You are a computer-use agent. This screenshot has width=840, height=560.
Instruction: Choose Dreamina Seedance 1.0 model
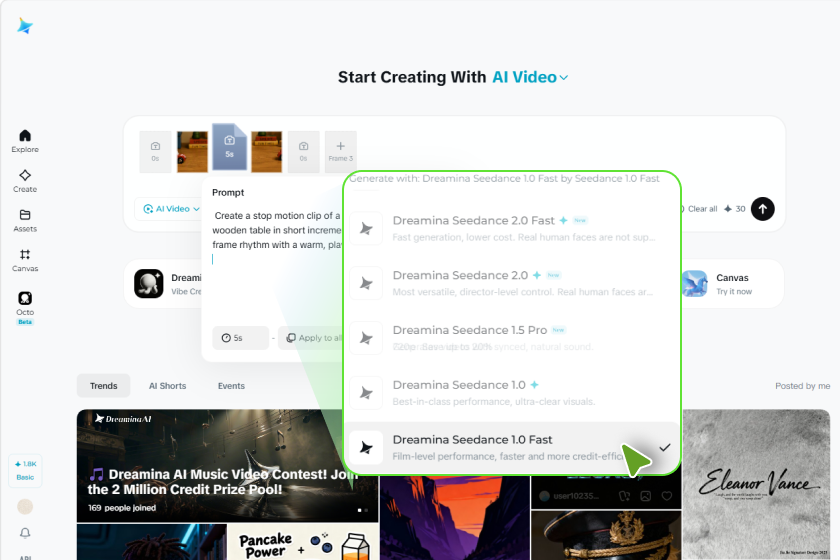coord(512,393)
